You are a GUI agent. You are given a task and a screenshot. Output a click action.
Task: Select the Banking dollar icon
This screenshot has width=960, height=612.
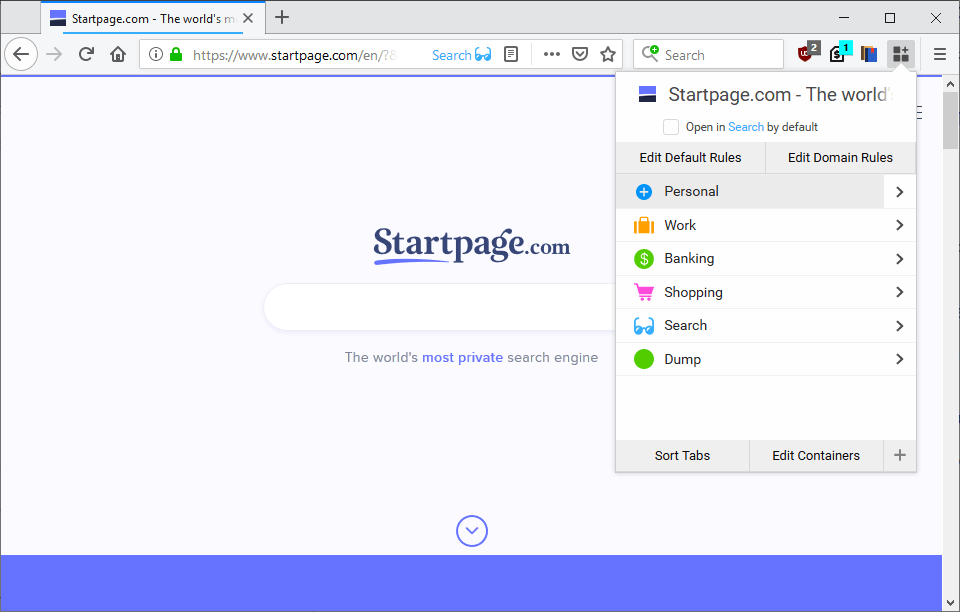tap(643, 259)
